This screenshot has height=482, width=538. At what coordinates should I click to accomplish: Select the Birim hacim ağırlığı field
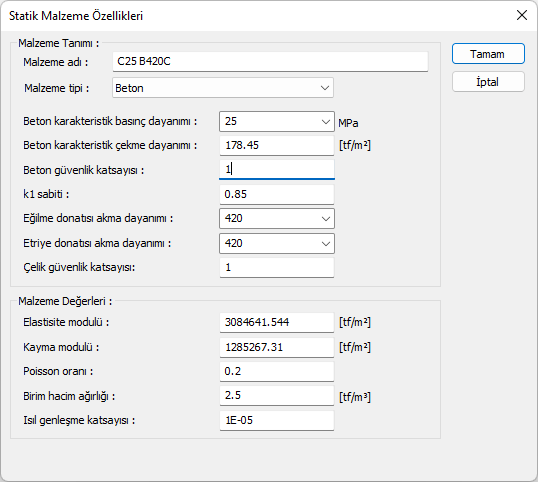tap(277, 396)
